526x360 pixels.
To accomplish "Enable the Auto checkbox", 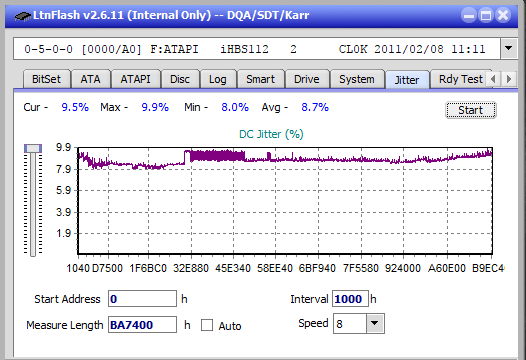I will [207, 325].
